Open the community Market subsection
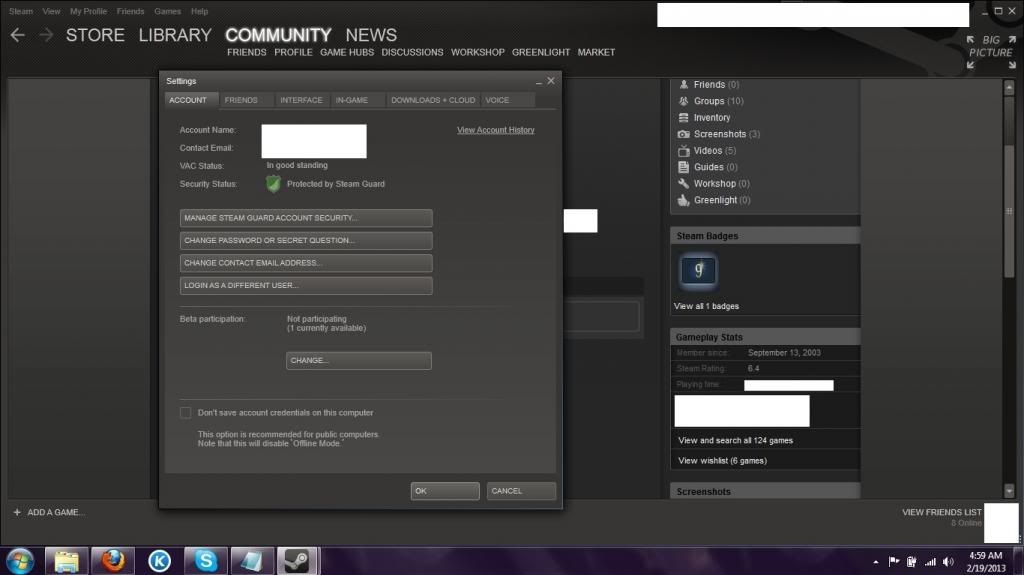The image size is (1024, 575). click(x=596, y=52)
